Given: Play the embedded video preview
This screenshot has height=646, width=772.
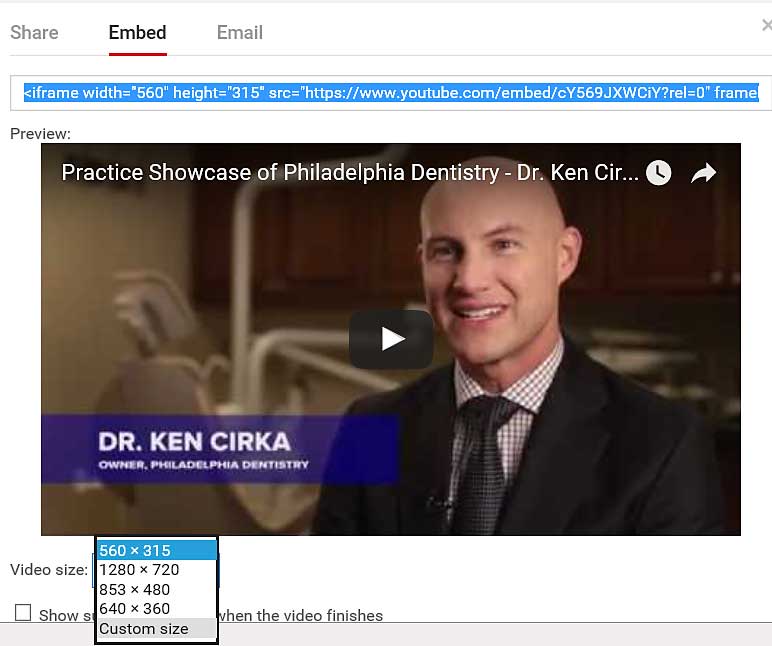Looking at the screenshot, I should coord(391,339).
